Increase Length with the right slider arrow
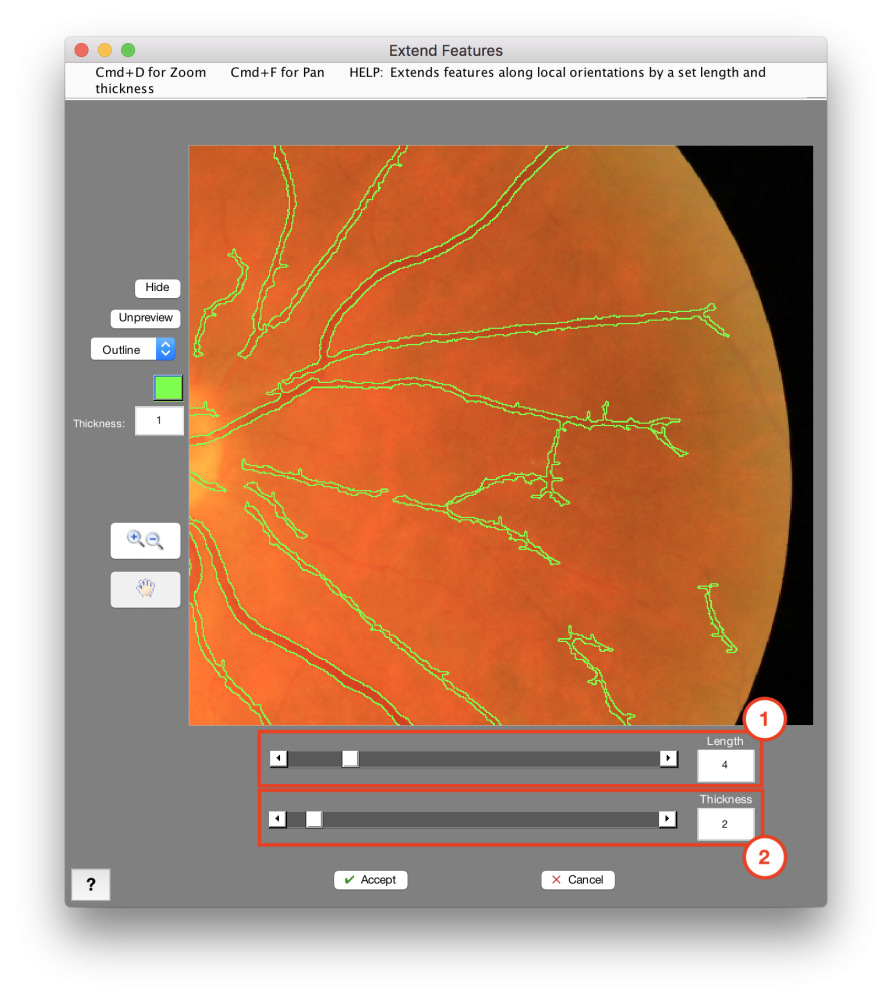892x1000 pixels. click(668, 758)
